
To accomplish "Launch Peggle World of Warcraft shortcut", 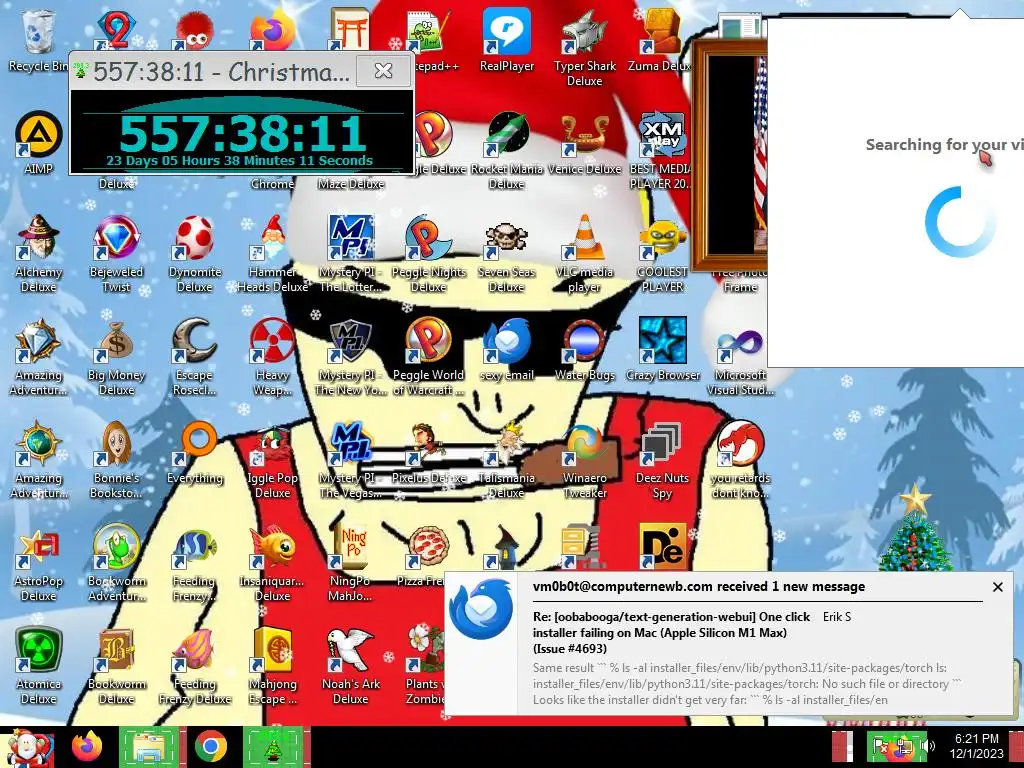I will (x=429, y=357).
